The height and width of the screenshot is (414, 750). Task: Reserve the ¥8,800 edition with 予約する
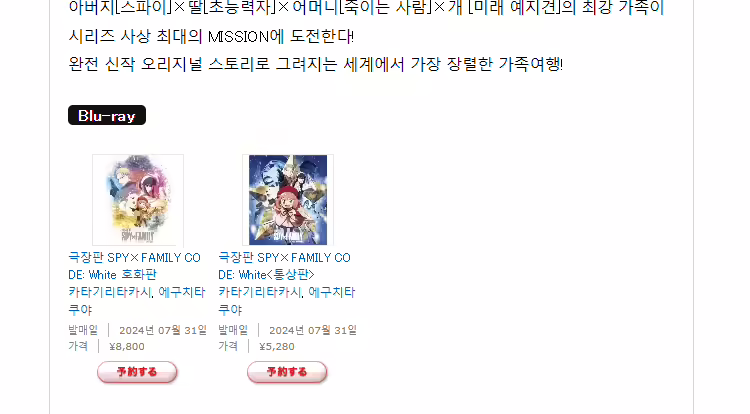click(137, 372)
